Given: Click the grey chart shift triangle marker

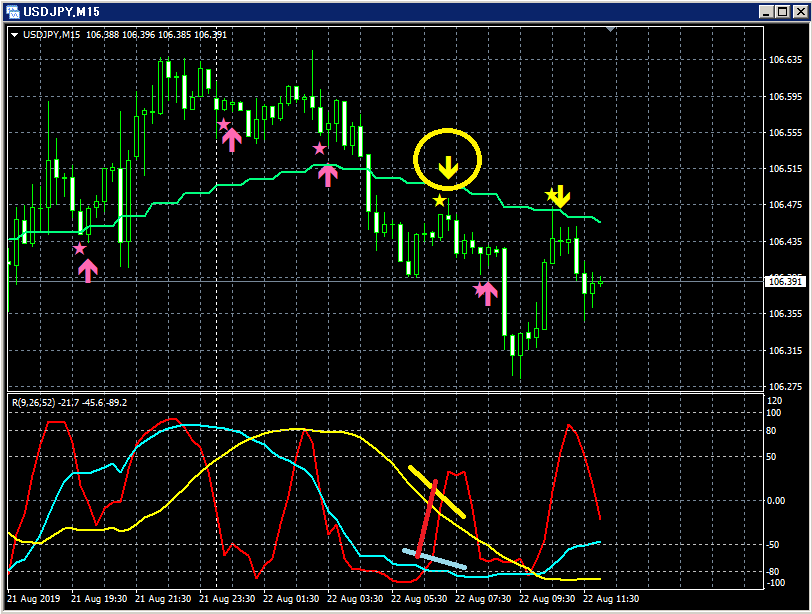Looking at the screenshot, I should [x=611, y=30].
